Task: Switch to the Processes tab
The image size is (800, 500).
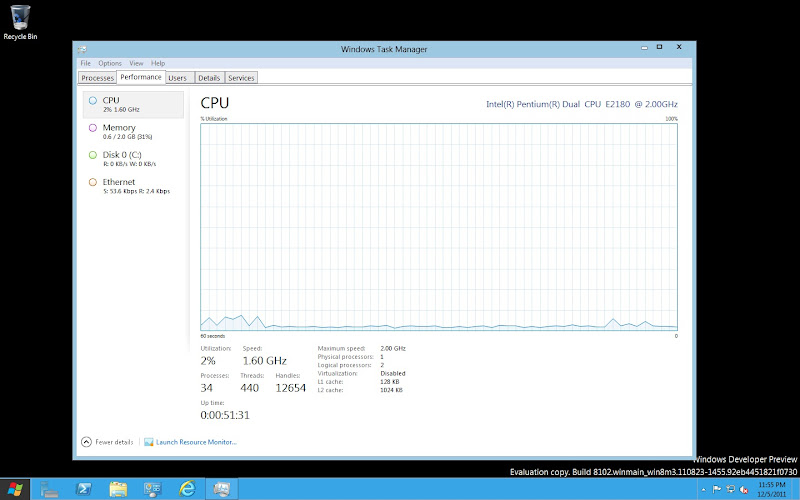Action: (97, 78)
